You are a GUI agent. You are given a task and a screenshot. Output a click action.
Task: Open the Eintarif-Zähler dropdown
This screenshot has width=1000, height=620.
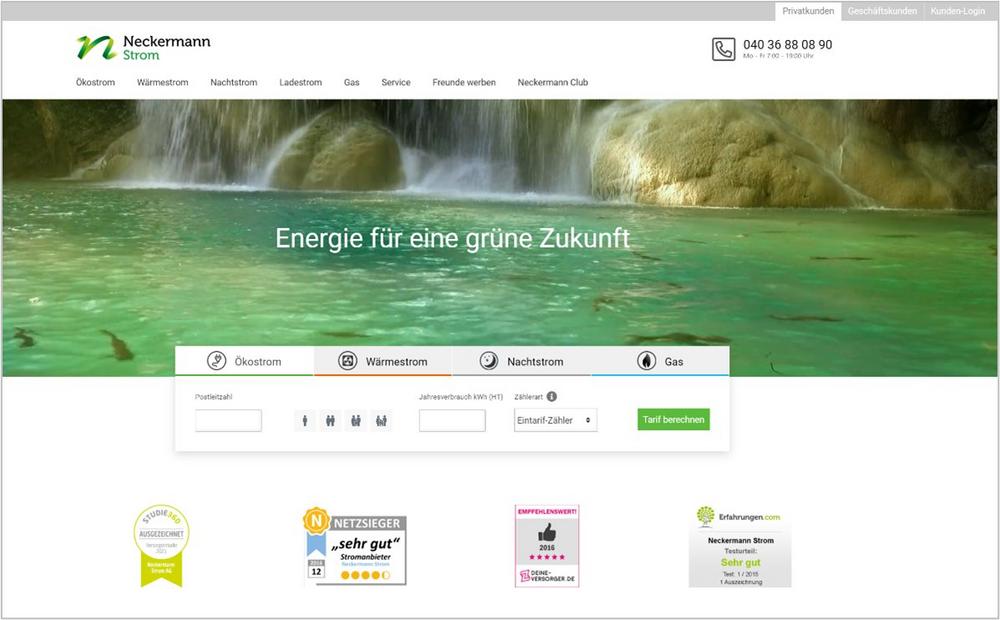coord(555,421)
